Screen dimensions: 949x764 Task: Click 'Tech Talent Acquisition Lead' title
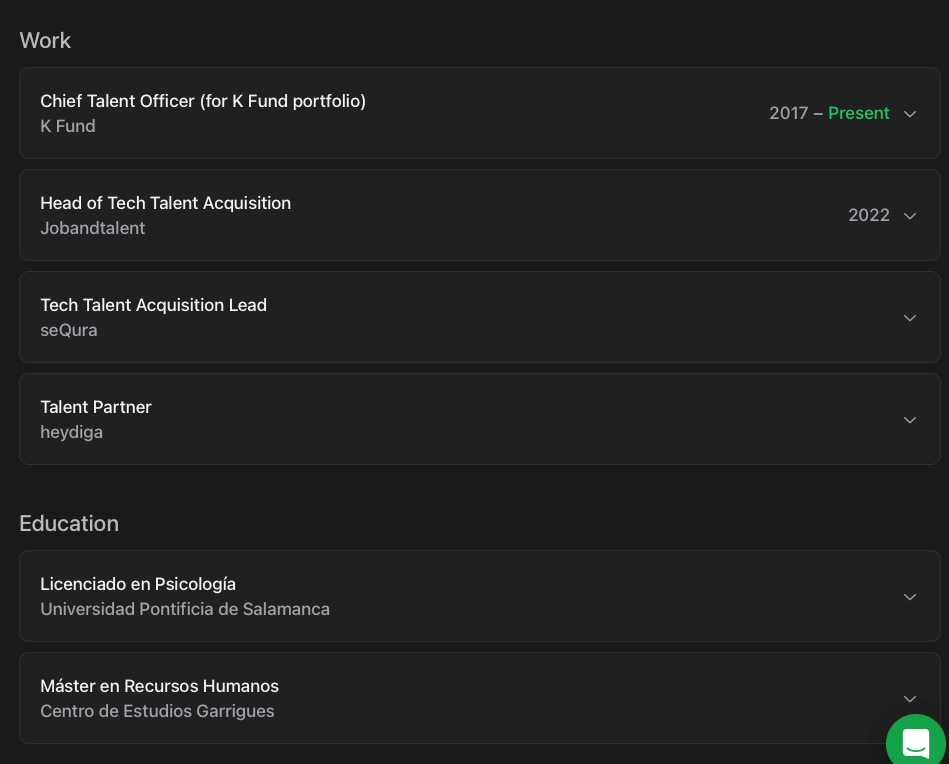pyautogui.click(x=153, y=305)
